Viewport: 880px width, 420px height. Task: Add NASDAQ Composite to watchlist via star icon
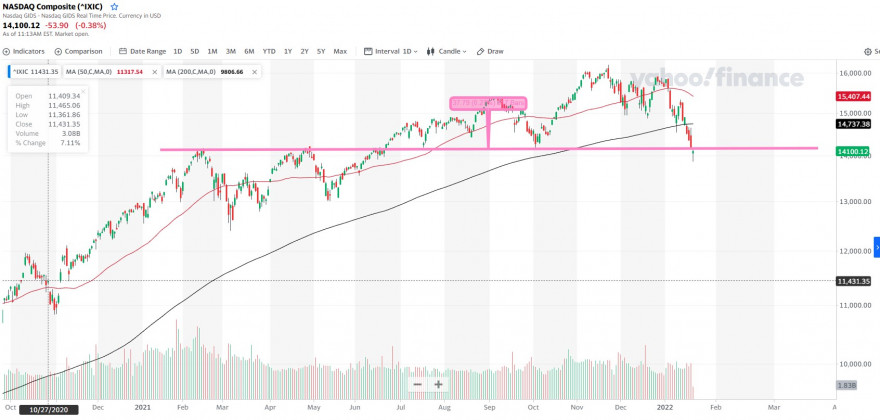pos(114,7)
